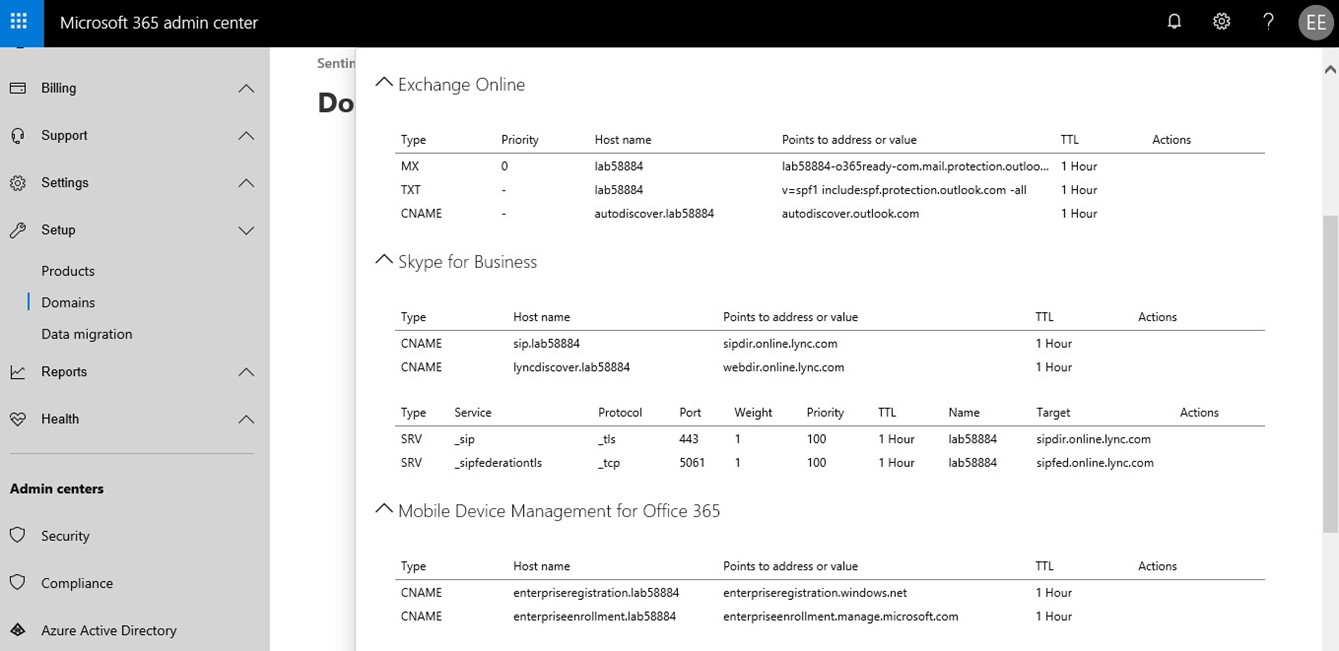Collapse the Setup section chevron
Image resolution: width=1339 pixels, height=651 pixels.
click(246, 231)
